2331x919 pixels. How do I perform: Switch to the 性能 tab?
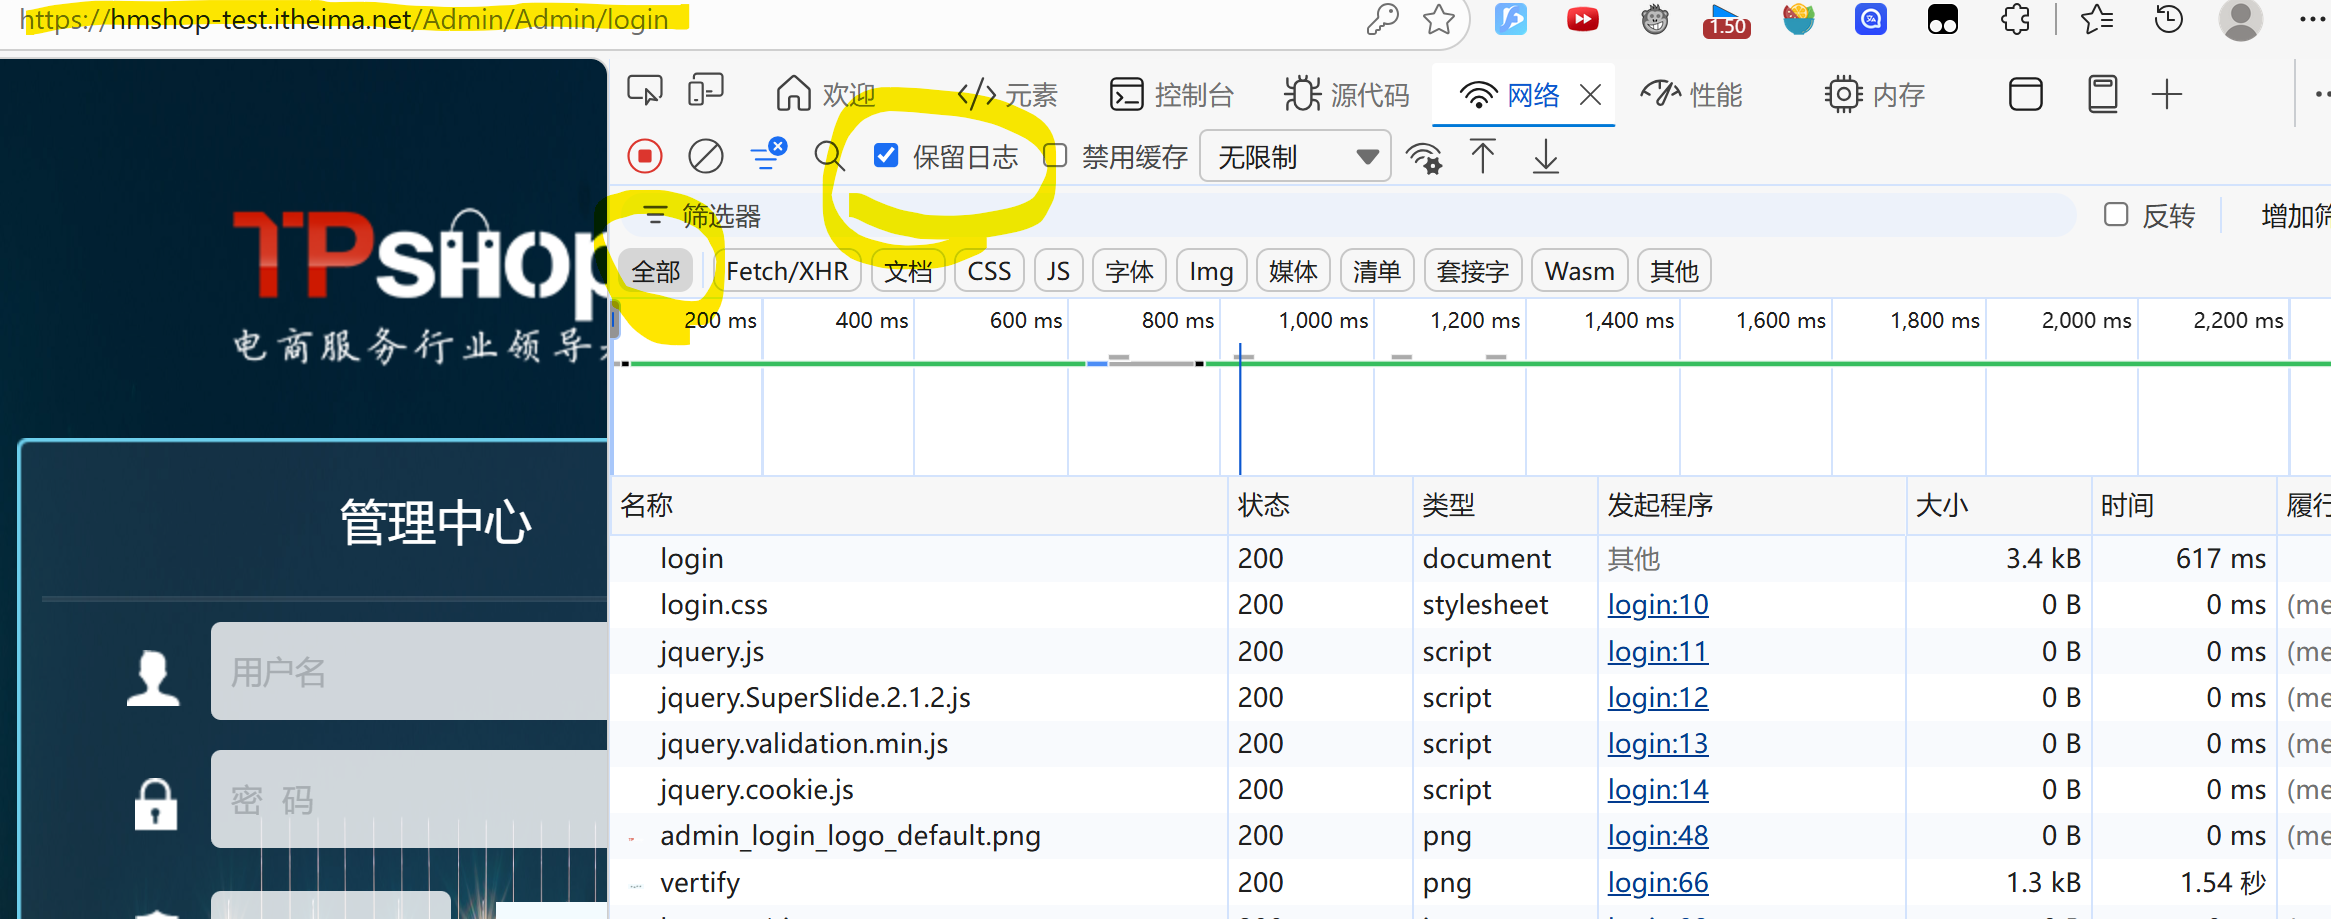pyautogui.click(x=1691, y=95)
